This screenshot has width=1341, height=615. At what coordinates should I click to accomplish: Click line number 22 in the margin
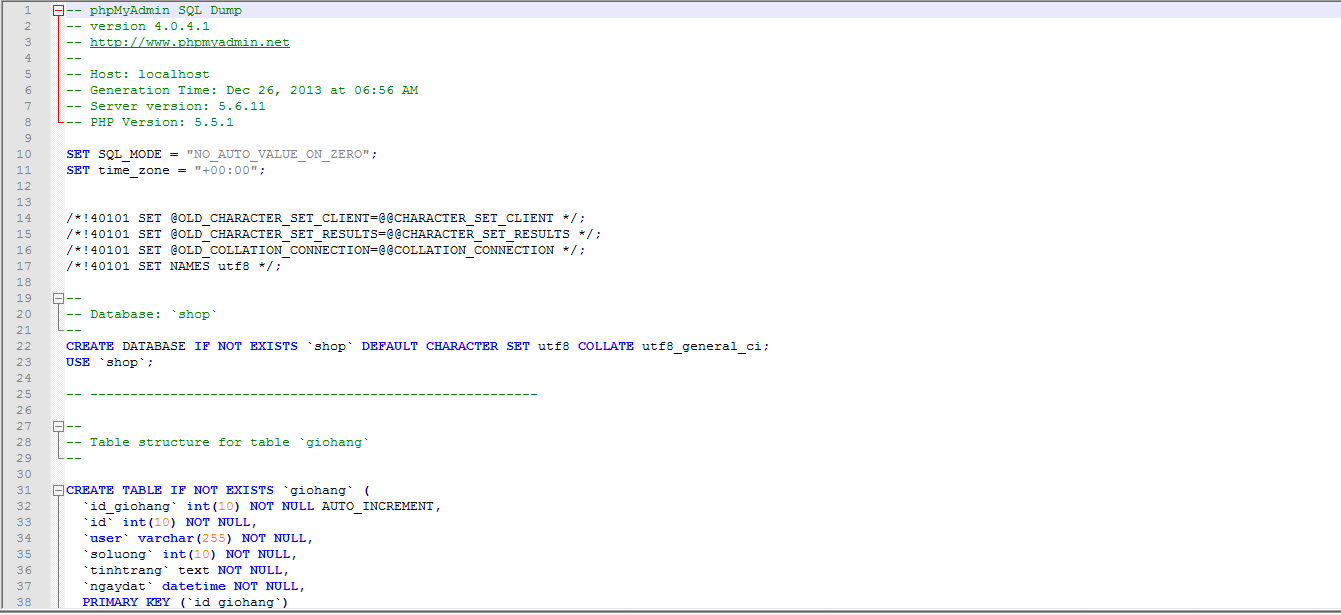click(24, 346)
